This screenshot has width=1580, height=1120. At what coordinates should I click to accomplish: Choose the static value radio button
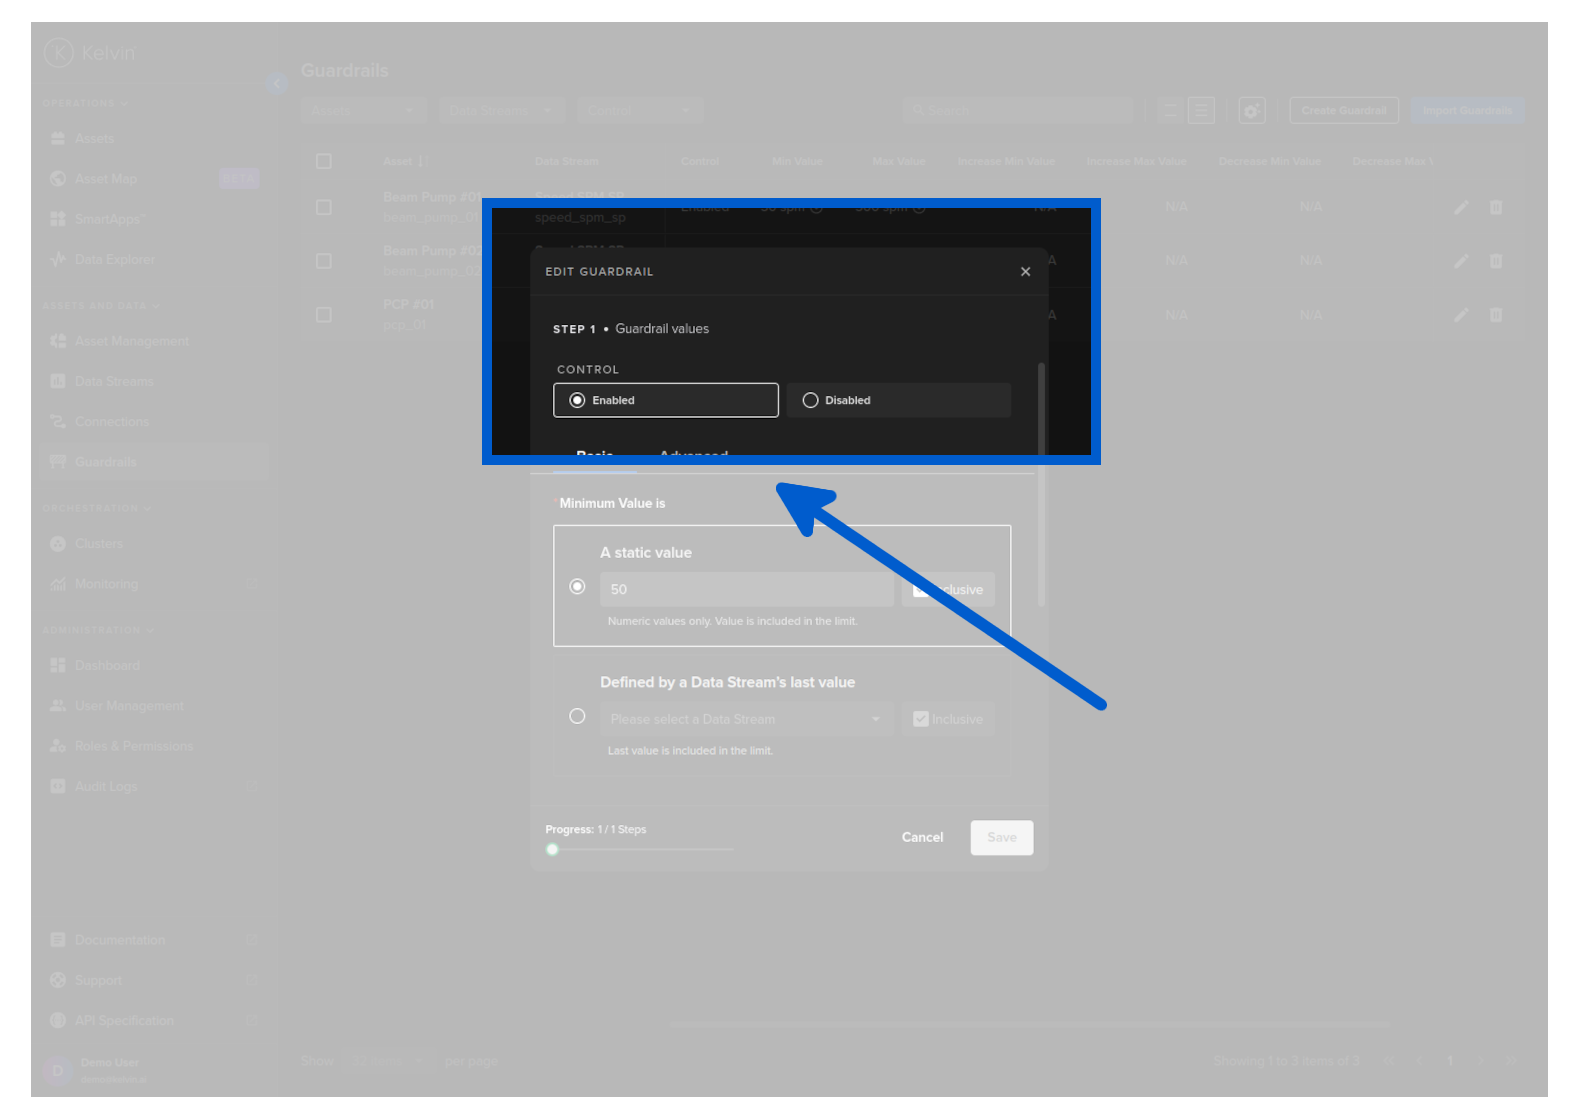tap(577, 587)
